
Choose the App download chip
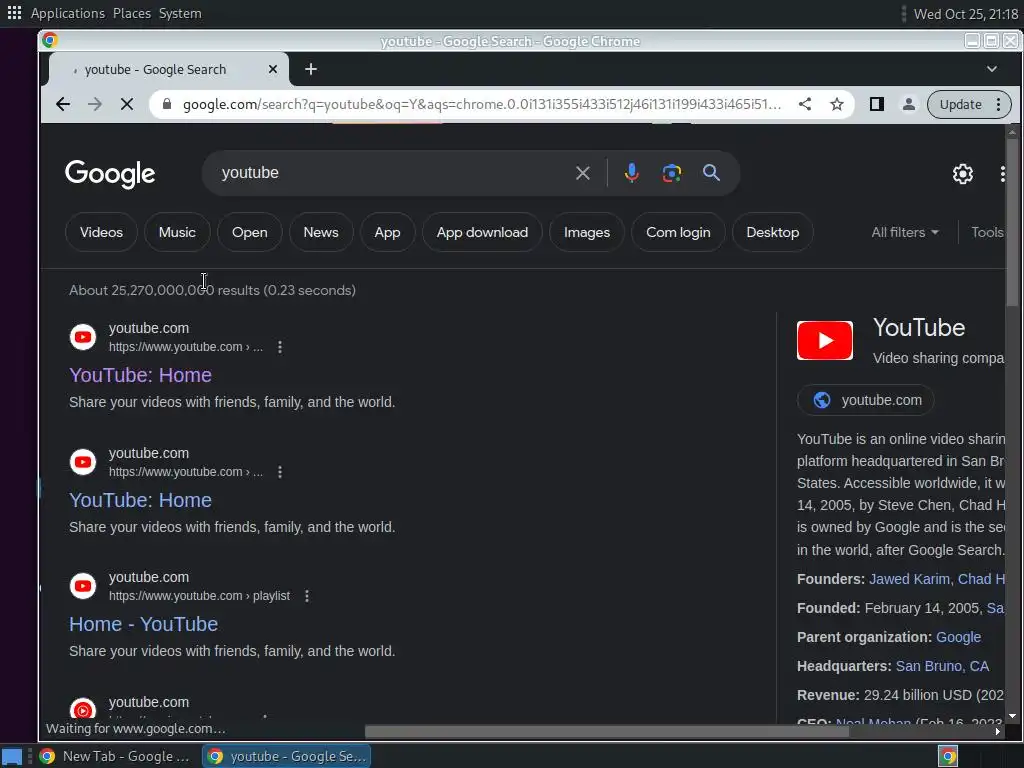482,232
